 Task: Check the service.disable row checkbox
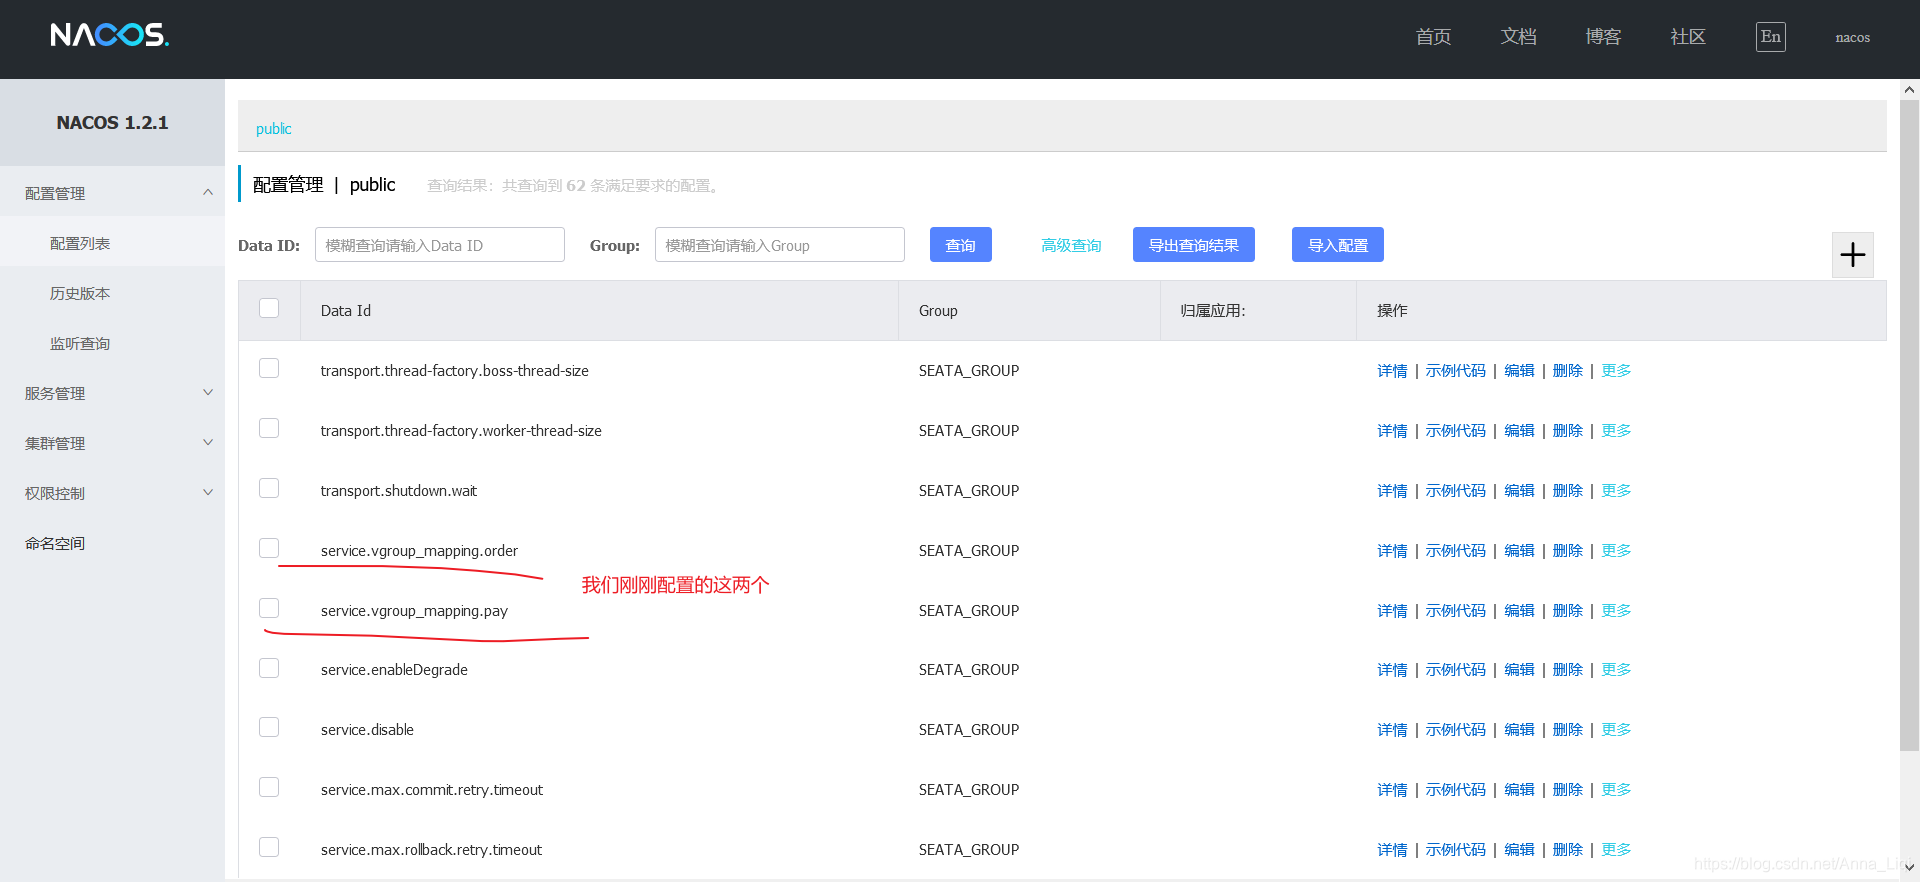(x=269, y=727)
